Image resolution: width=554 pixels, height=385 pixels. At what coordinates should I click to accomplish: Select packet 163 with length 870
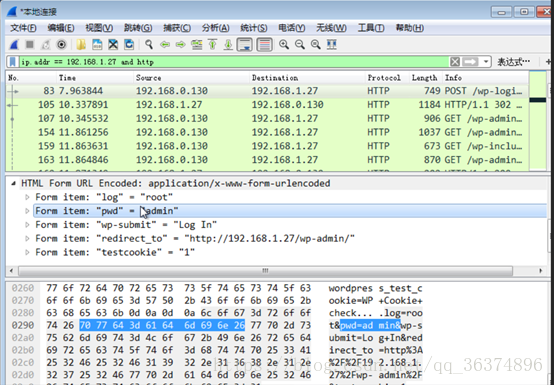coord(267,160)
